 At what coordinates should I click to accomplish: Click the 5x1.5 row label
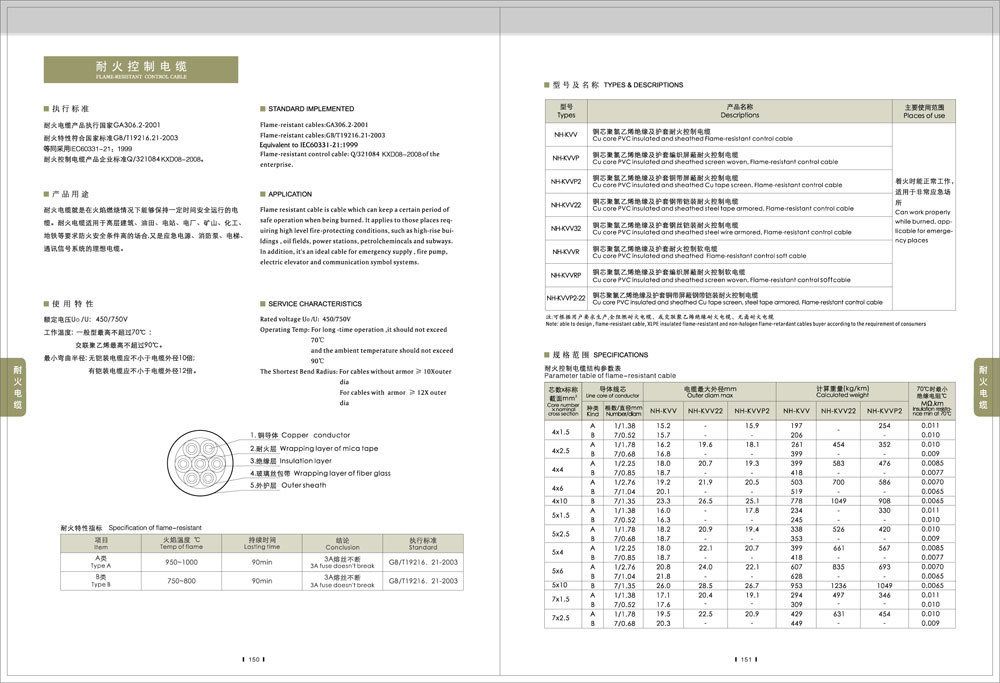coord(561,515)
